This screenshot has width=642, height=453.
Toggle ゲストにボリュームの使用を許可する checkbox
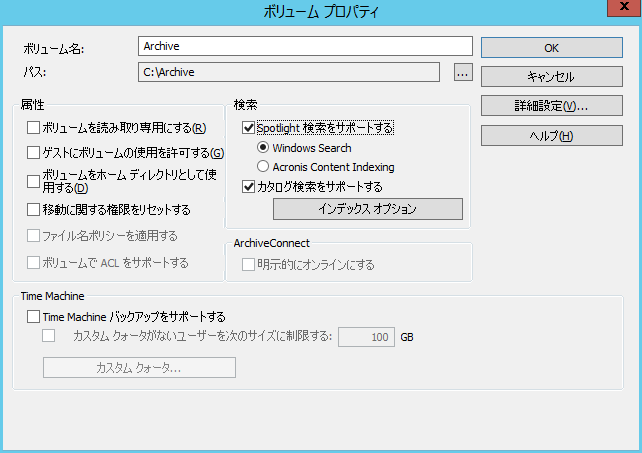[34, 153]
